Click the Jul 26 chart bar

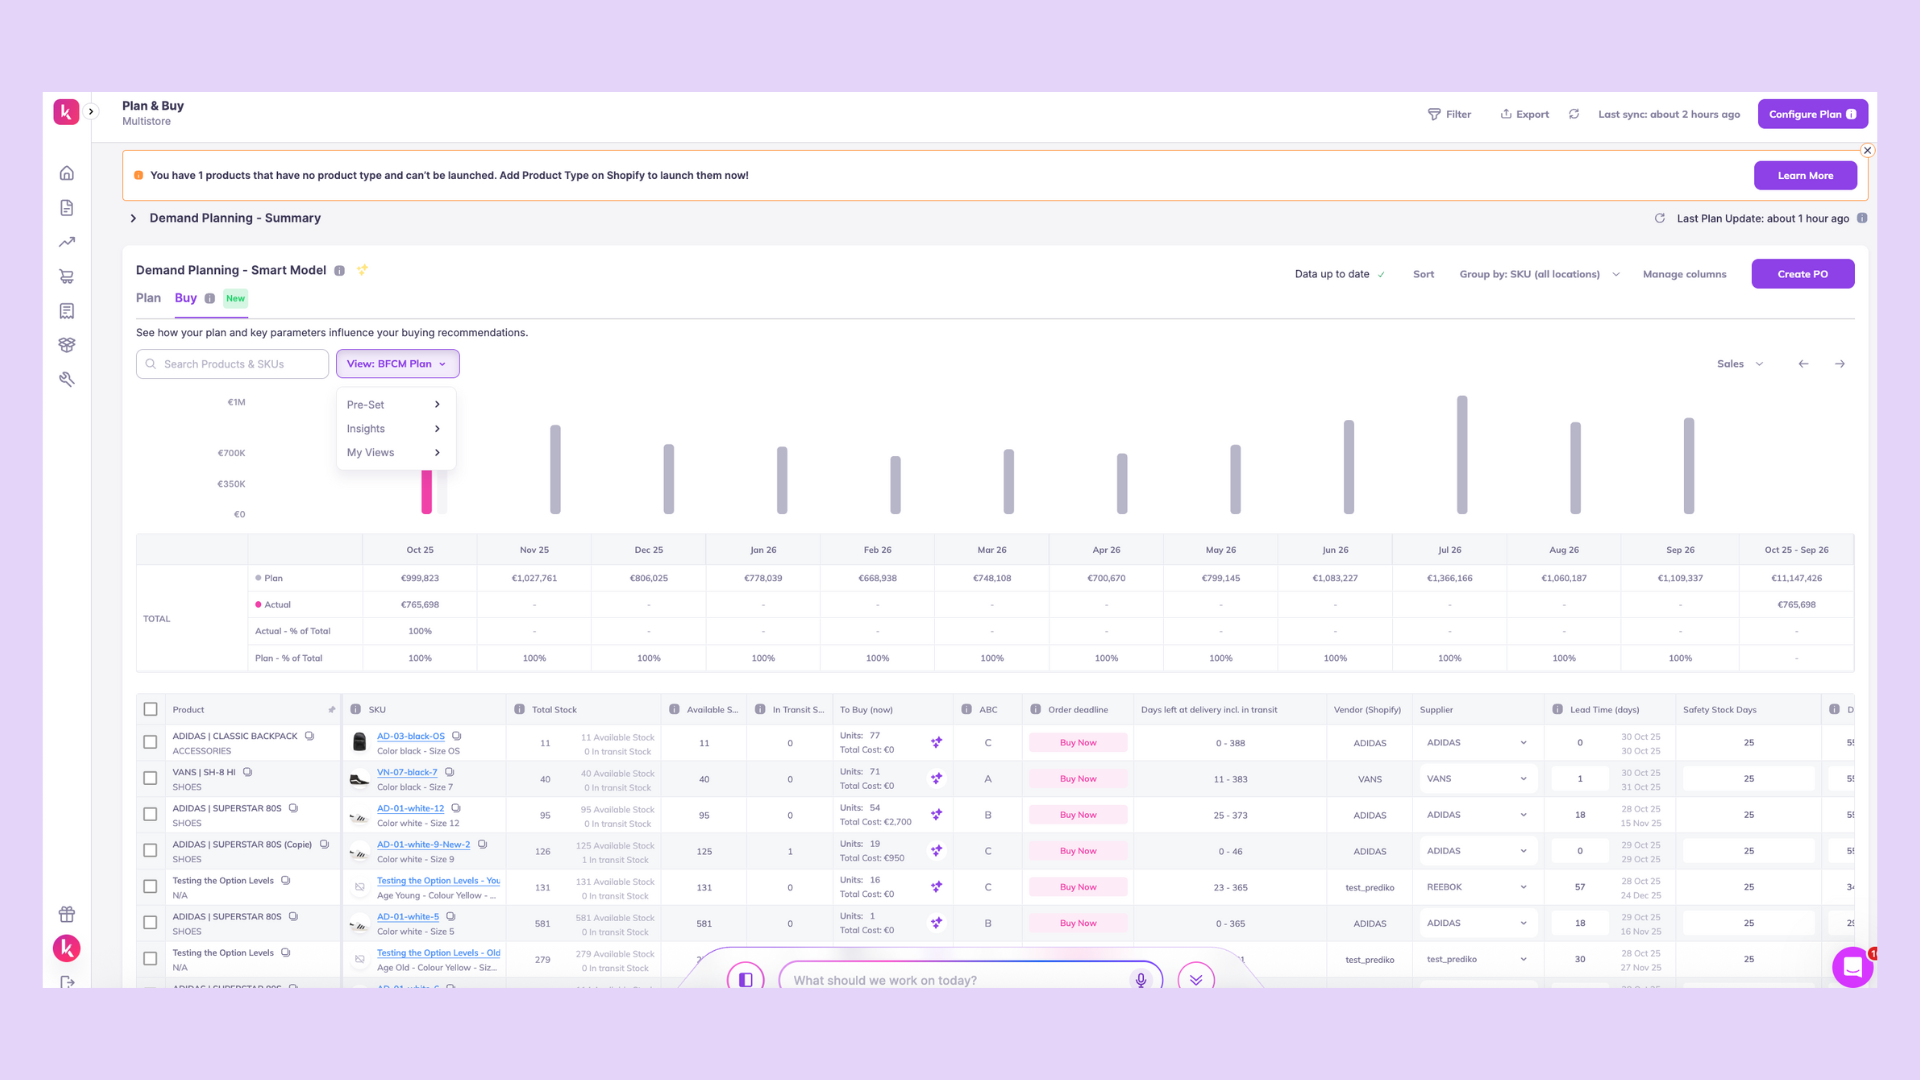1462,455
